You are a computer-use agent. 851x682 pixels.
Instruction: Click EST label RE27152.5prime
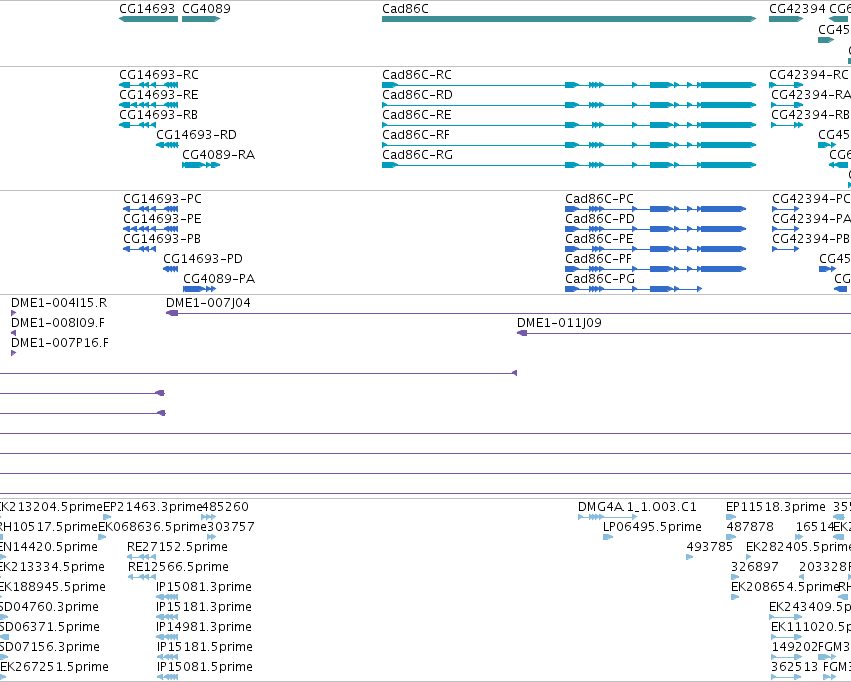[177, 547]
